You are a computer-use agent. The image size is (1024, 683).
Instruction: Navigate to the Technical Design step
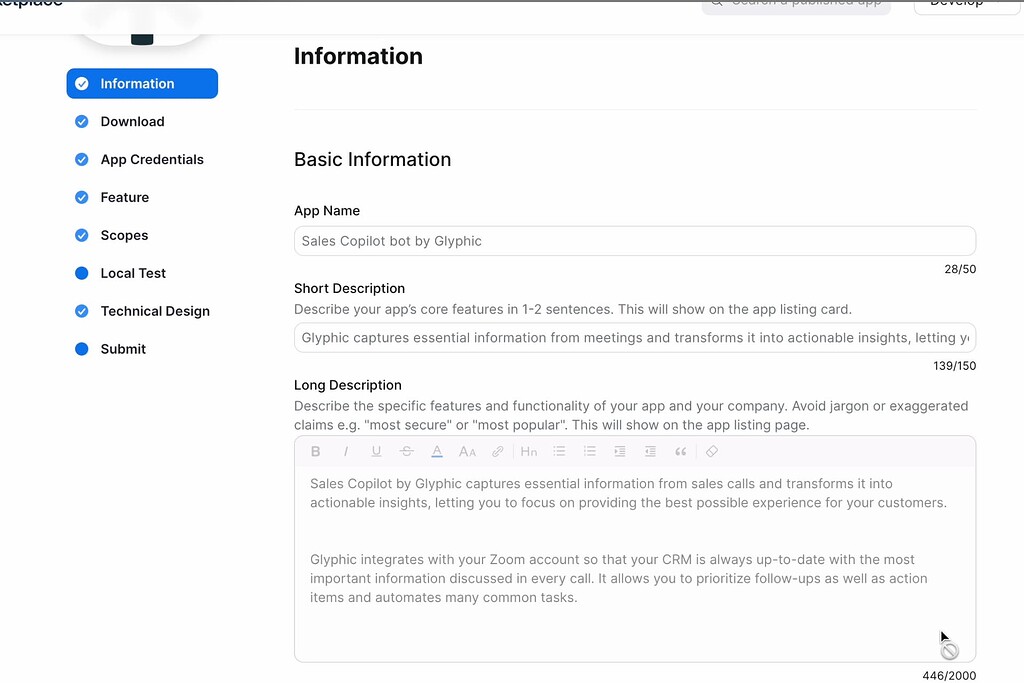point(155,311)
